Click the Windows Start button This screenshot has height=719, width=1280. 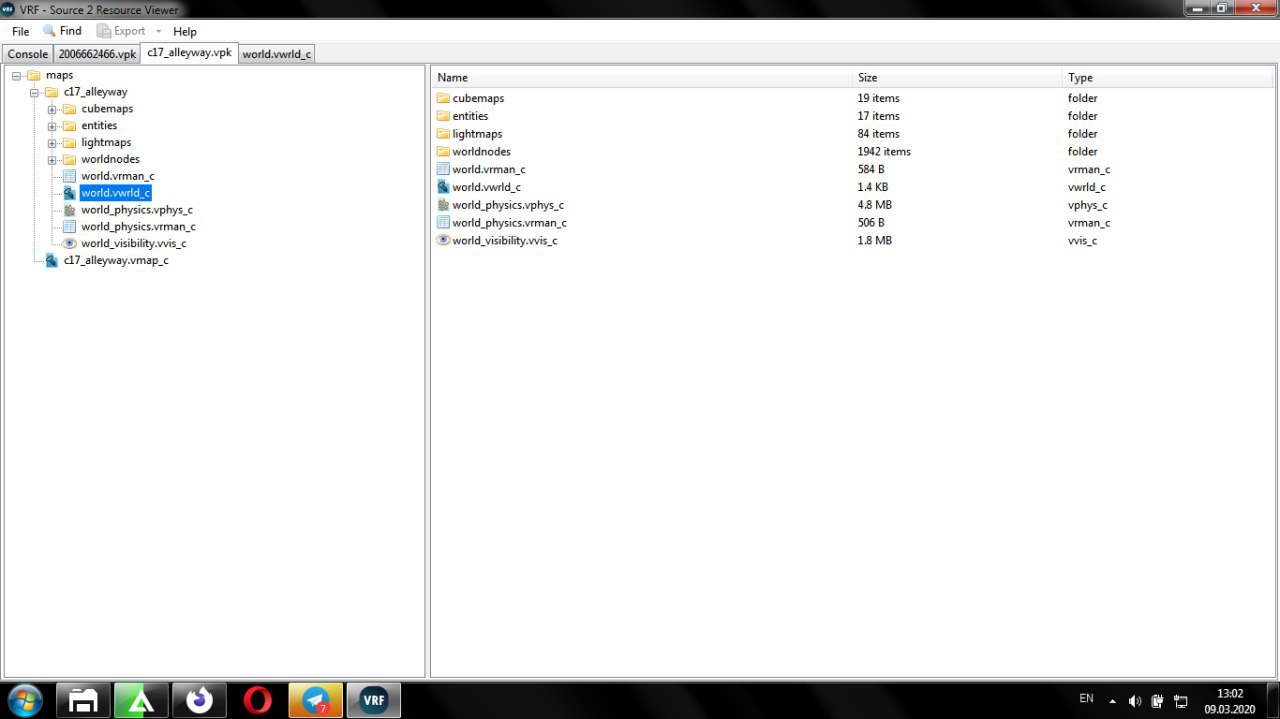pos(24,700)
